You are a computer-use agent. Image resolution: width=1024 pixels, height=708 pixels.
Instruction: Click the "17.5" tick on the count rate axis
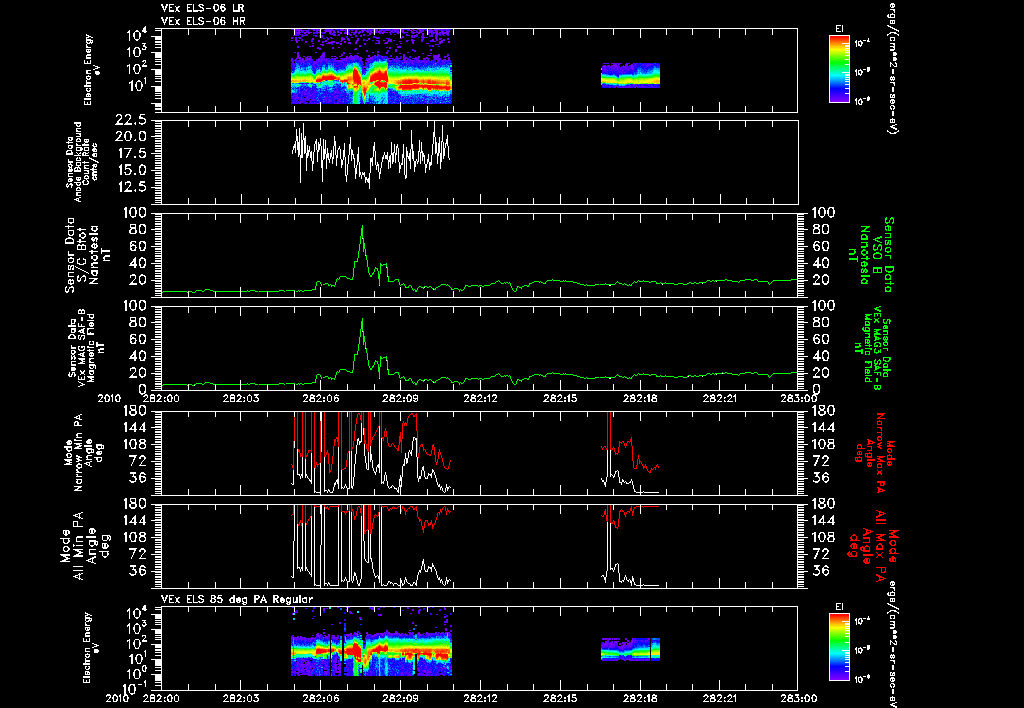pyautogui.click(x=131, y=153)
